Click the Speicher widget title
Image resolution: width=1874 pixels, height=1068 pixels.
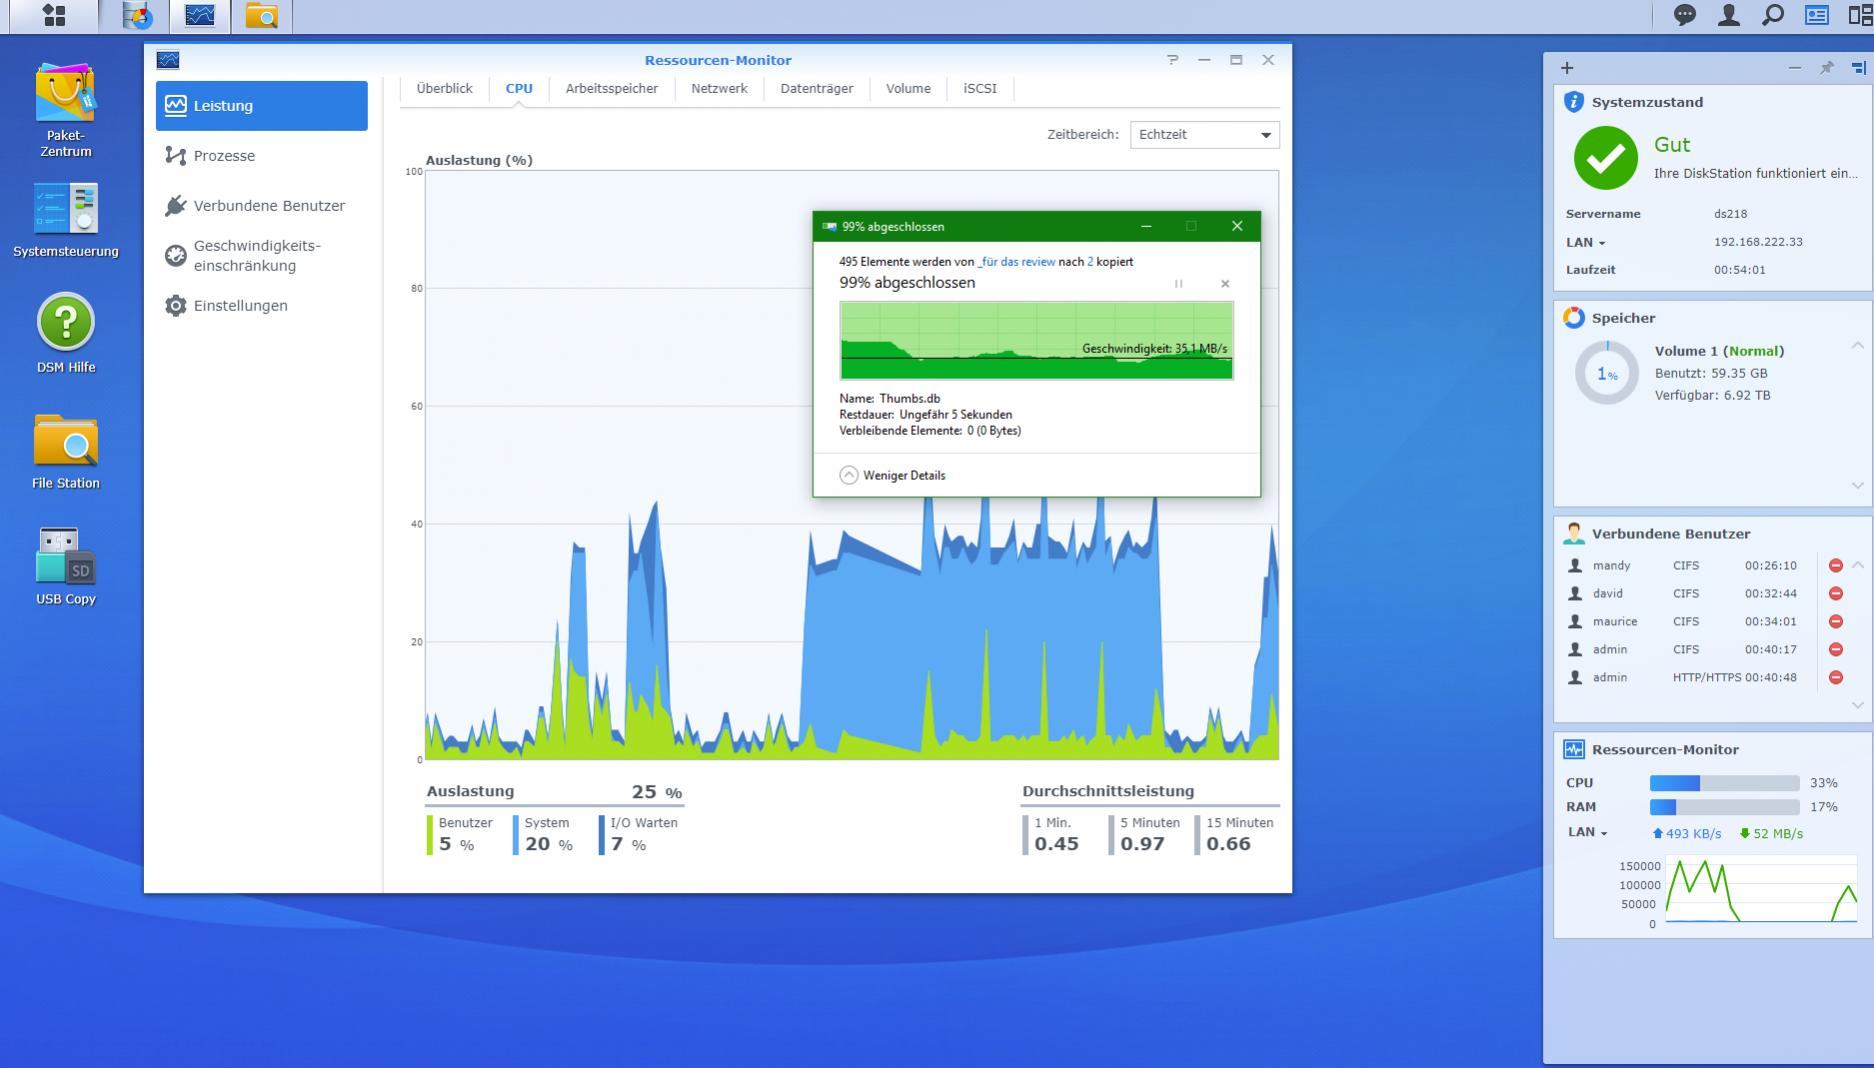point(1623,318)
